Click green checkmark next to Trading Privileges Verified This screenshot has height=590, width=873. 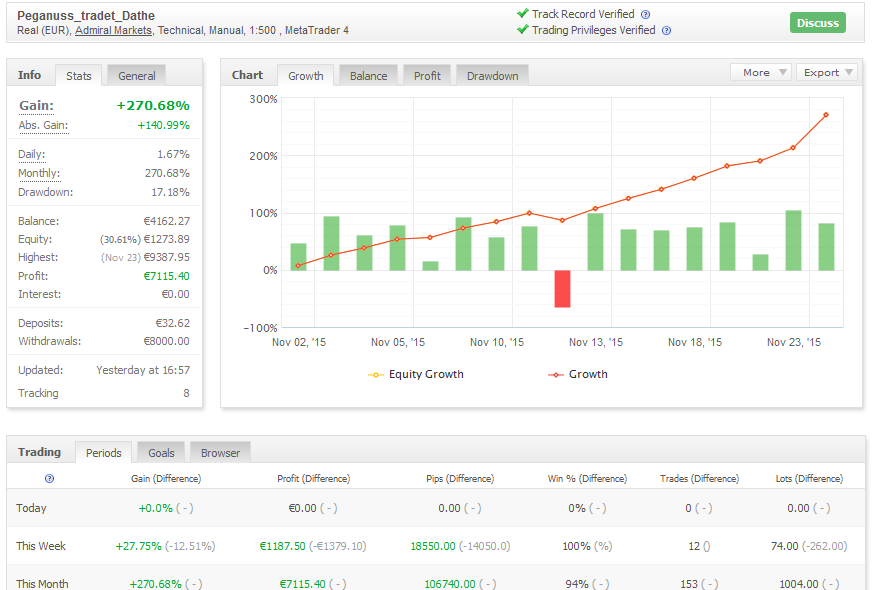coord(522,30)
